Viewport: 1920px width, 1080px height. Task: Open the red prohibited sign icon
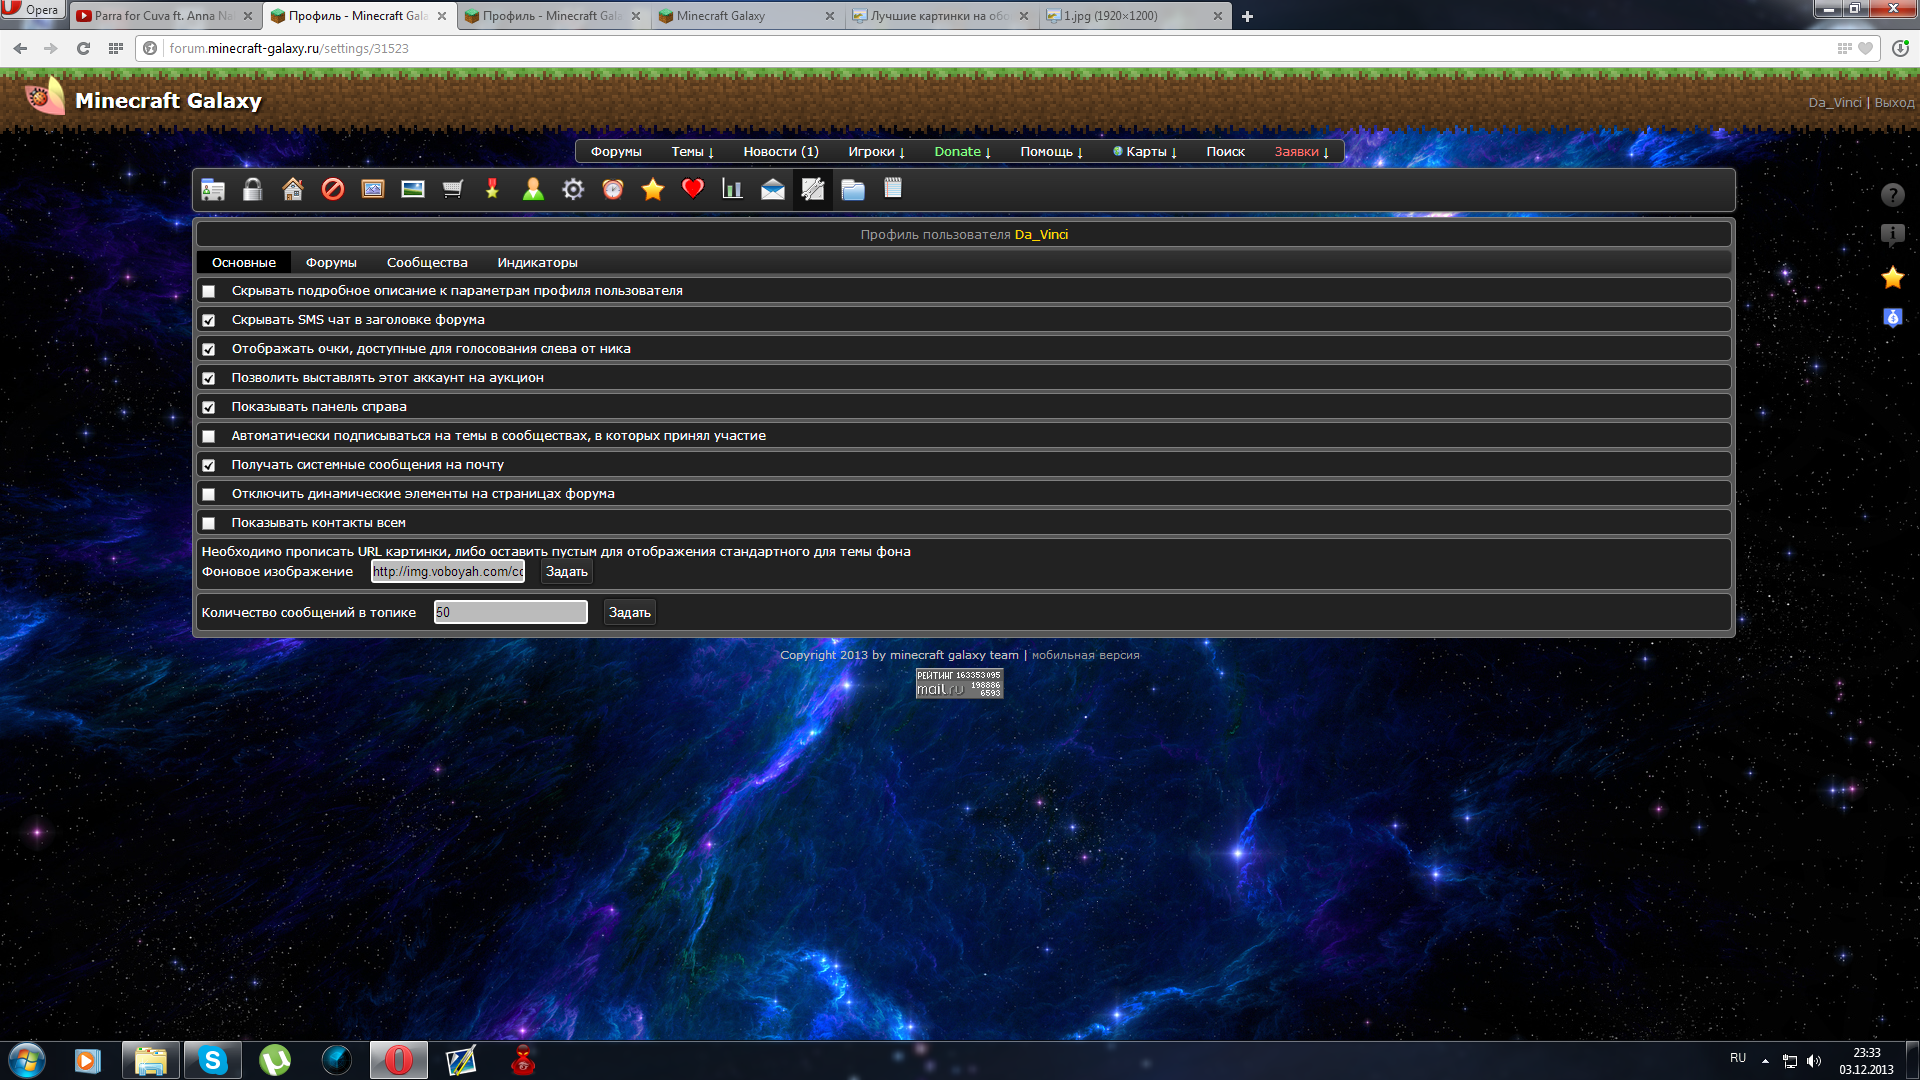(x=333, y=189)
